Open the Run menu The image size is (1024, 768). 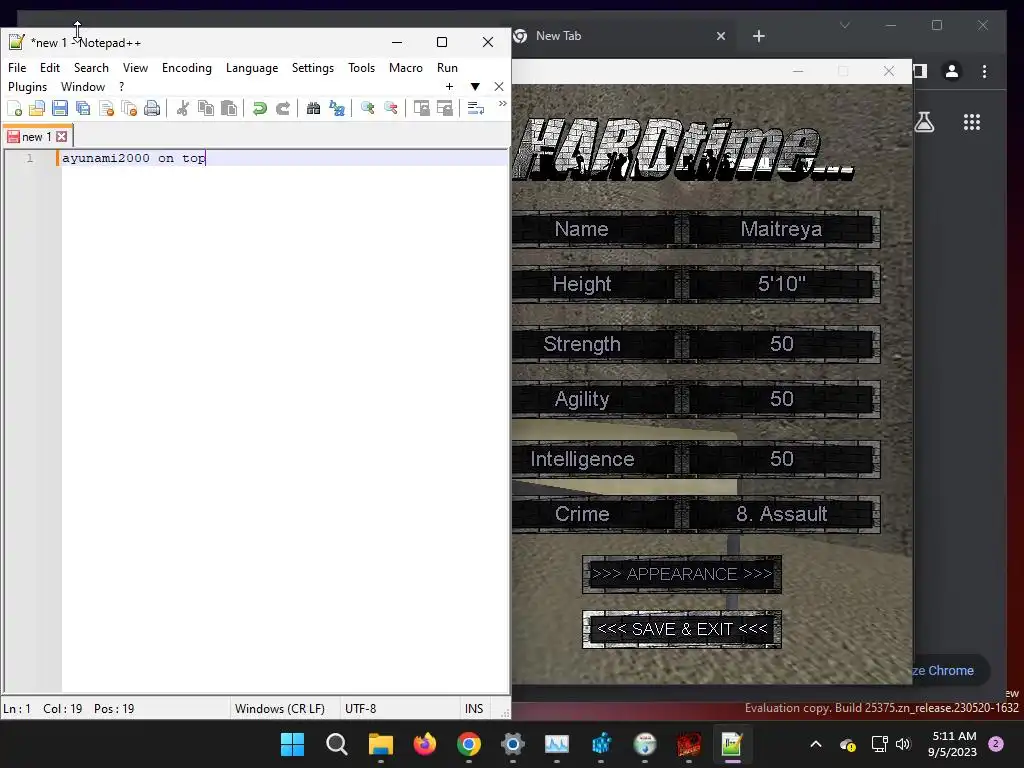click(x=447, y=68)
